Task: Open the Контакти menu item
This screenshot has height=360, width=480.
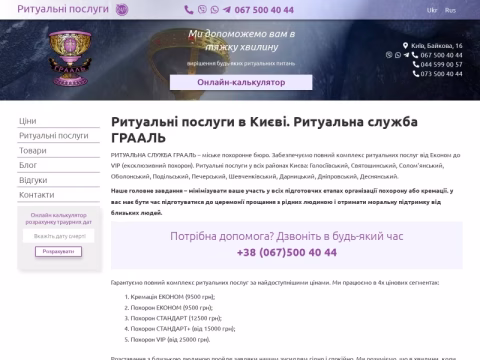Action: coord(58,195)
